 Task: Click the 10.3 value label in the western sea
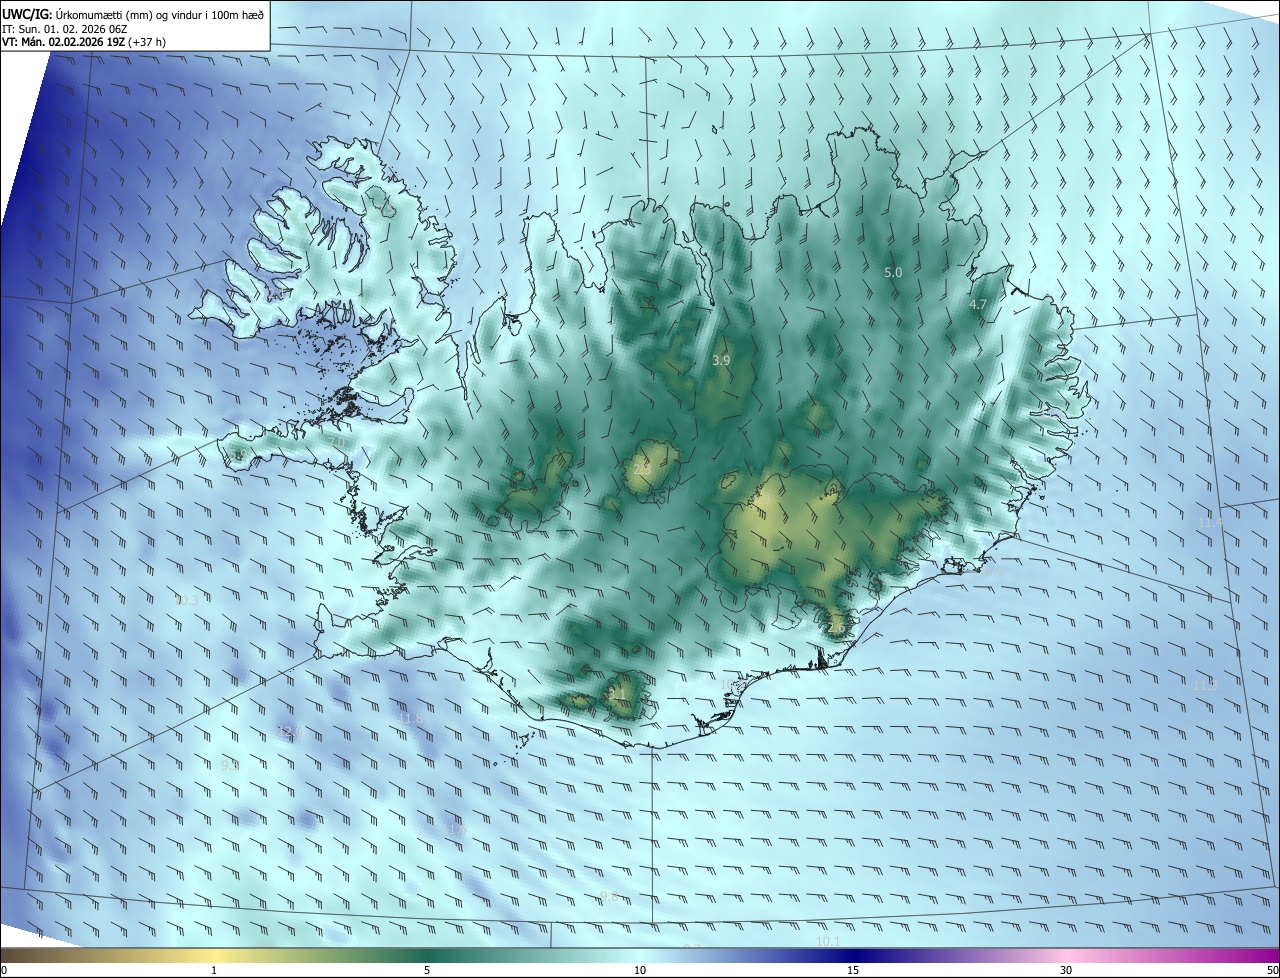(x=186, y=601)
